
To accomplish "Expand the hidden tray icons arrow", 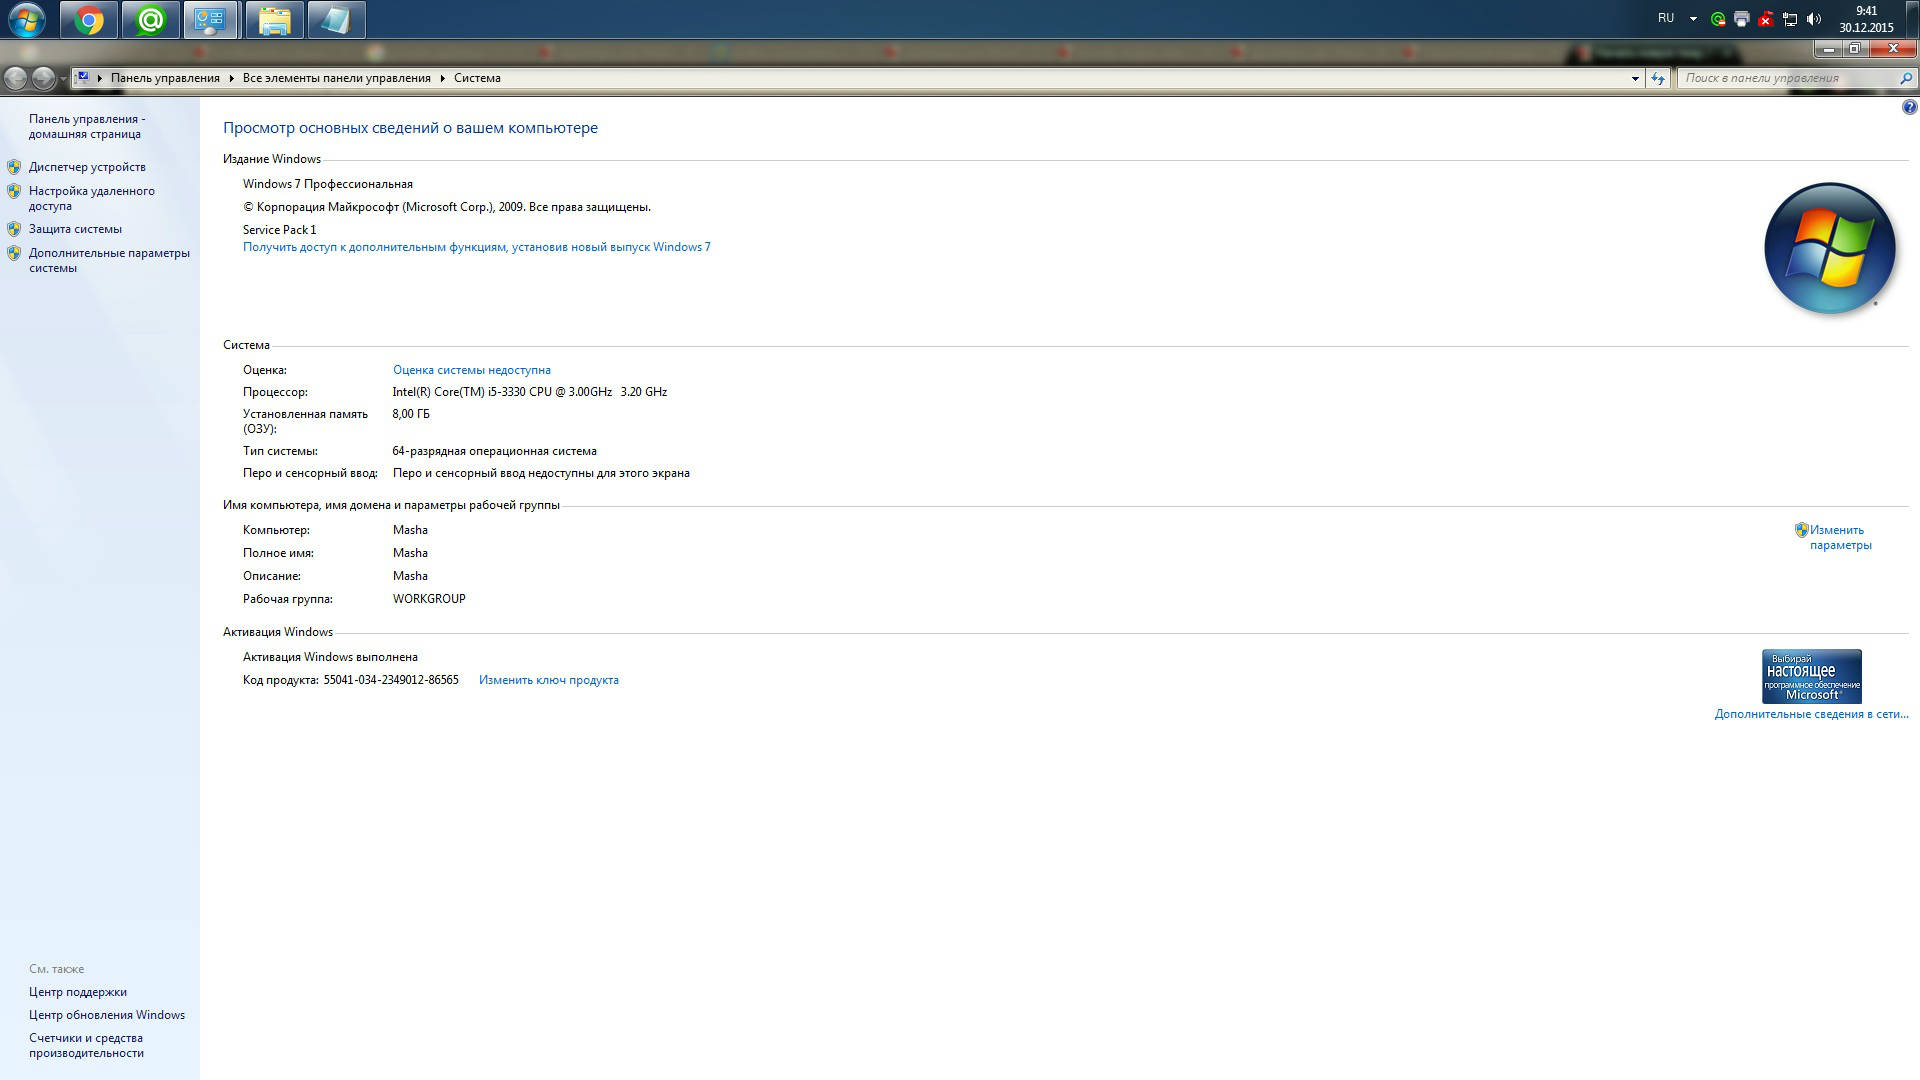I will [1693, 19].
